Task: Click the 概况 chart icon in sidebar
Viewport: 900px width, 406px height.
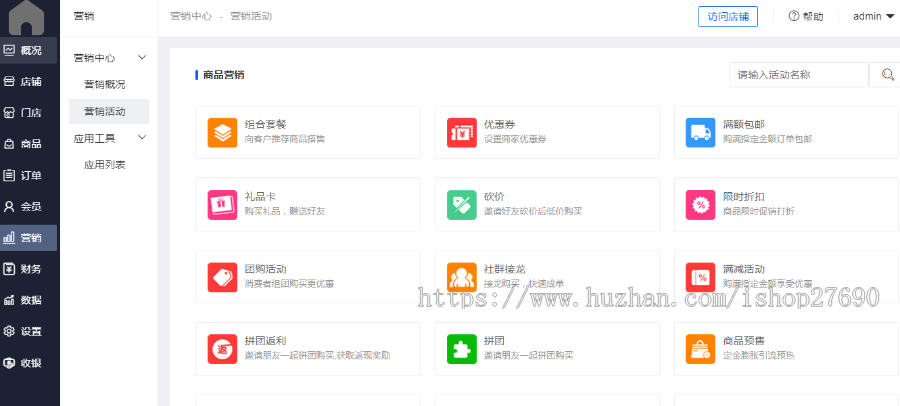Action: [9, 50]
